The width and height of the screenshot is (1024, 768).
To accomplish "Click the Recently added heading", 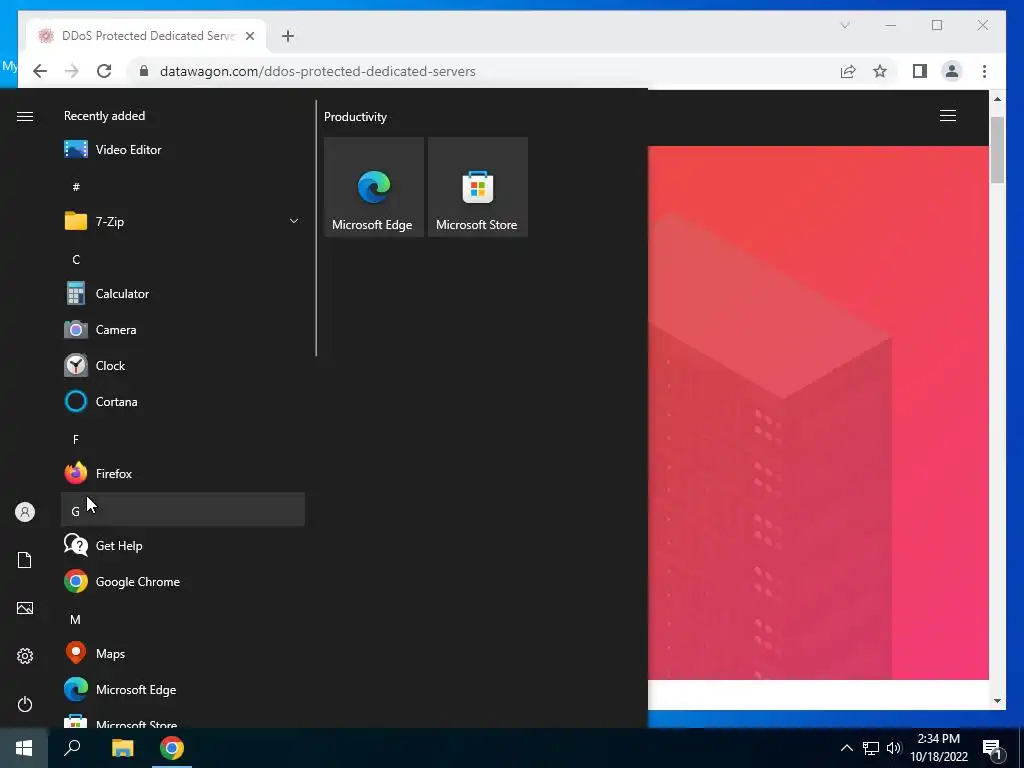I will tap(104, 116).
